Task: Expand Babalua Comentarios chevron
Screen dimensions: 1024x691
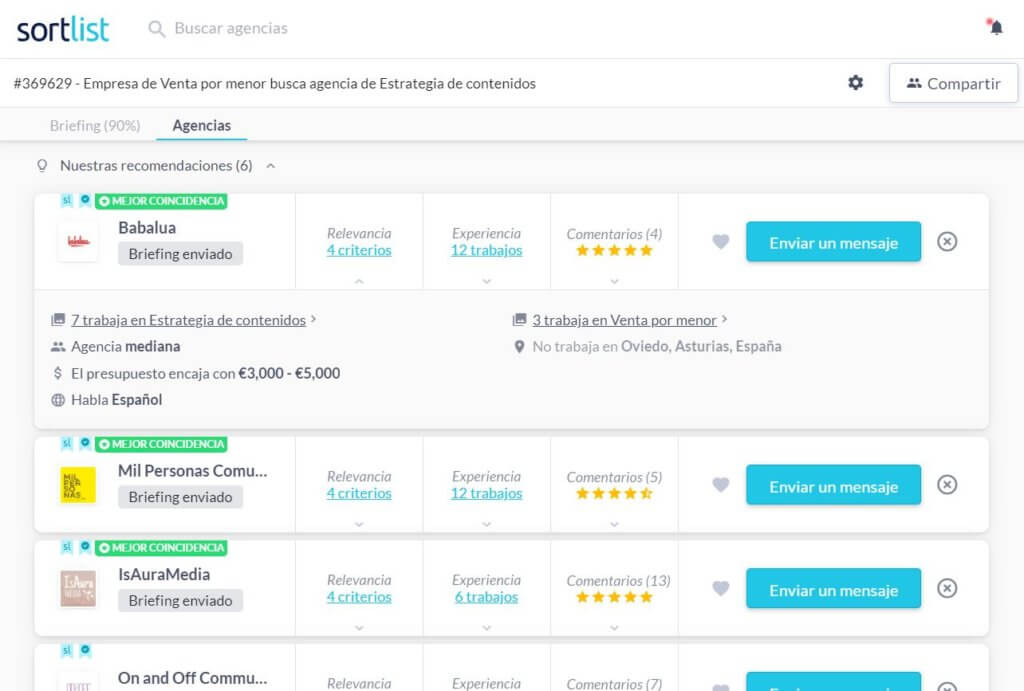Action: [615, 281]
